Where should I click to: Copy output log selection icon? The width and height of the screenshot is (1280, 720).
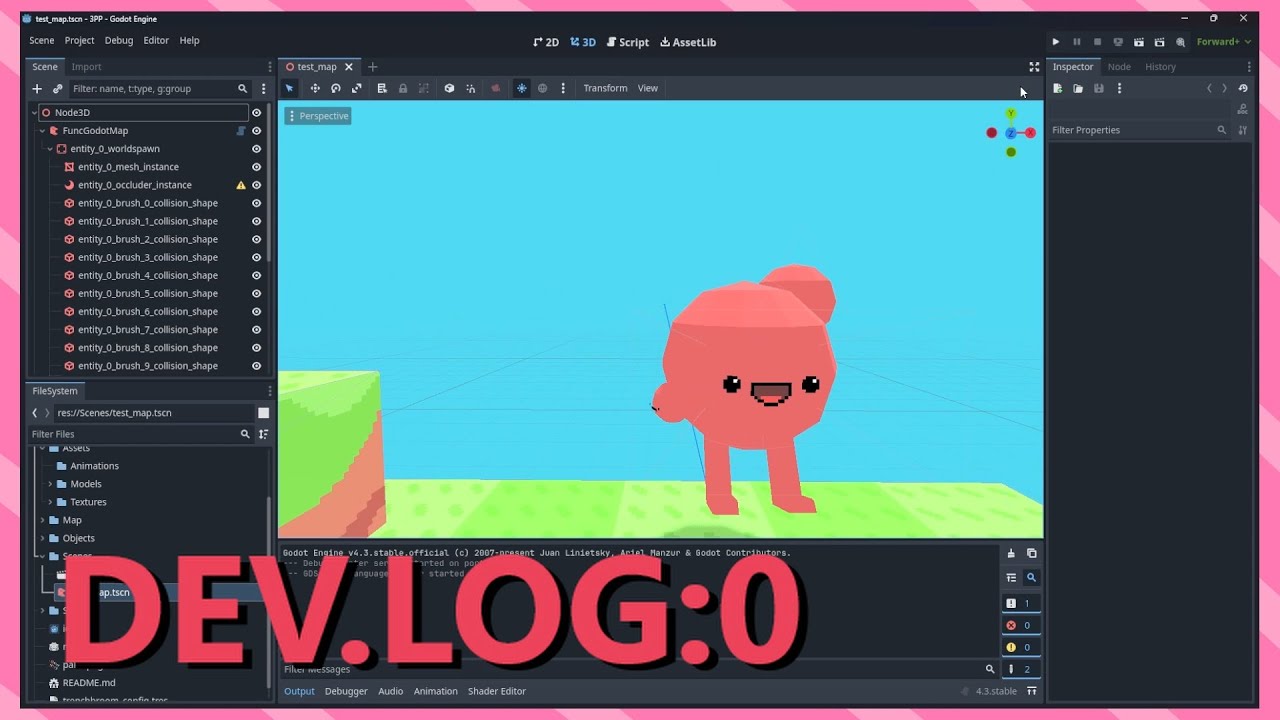[1032, 553]
